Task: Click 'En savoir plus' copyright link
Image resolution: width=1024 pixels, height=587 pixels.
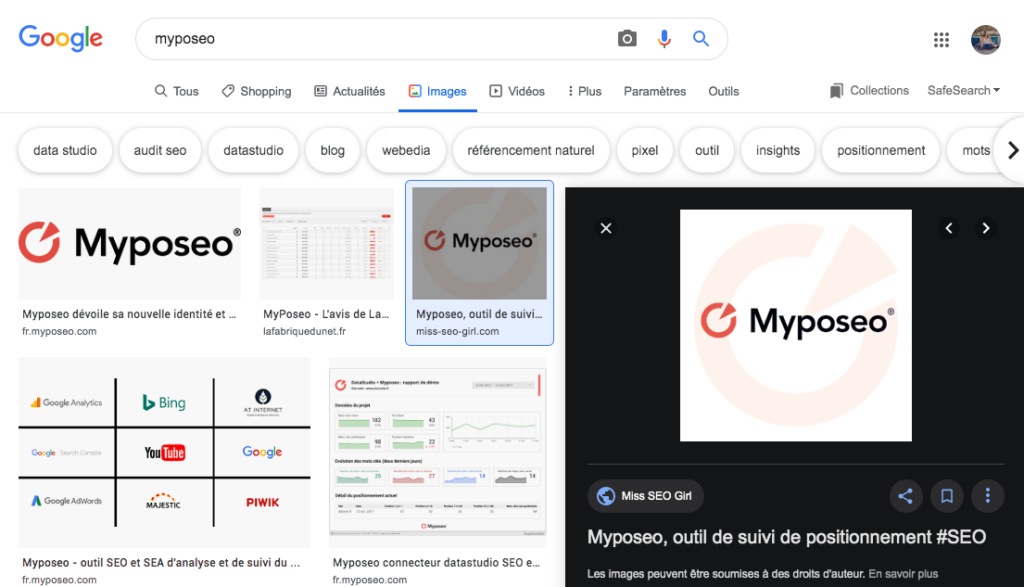Action: click(903, 574)
